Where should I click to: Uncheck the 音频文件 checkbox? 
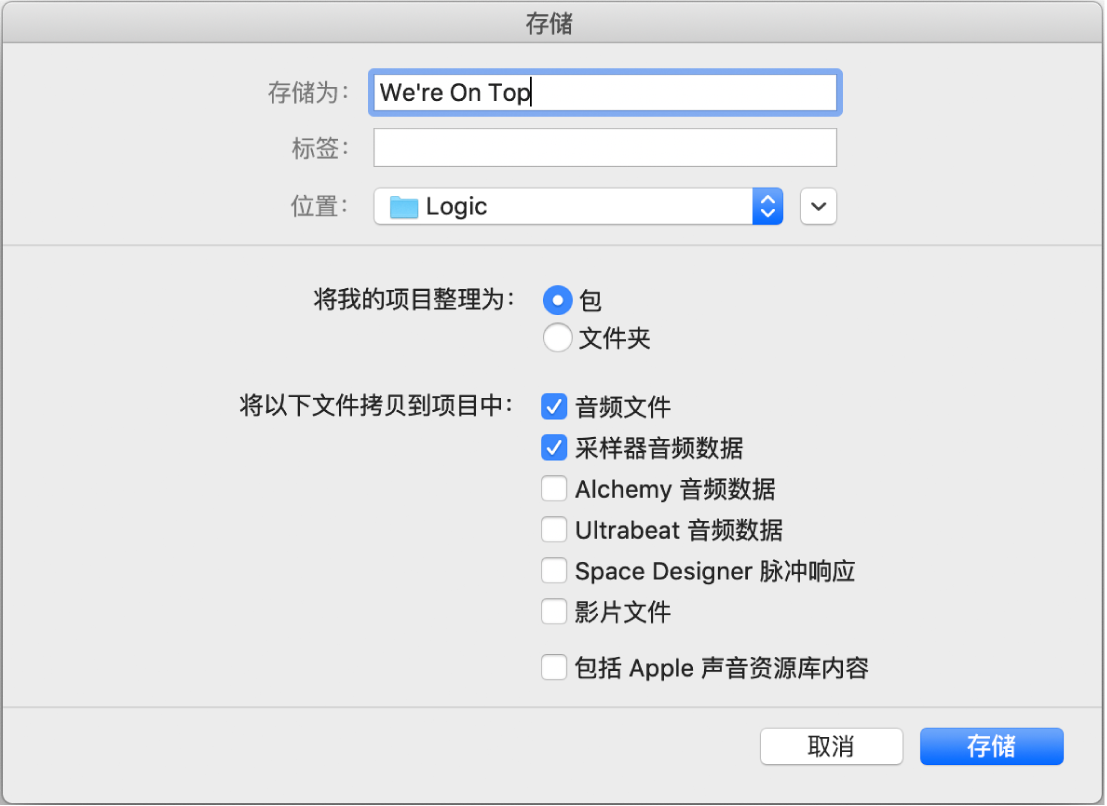point(554,407)
